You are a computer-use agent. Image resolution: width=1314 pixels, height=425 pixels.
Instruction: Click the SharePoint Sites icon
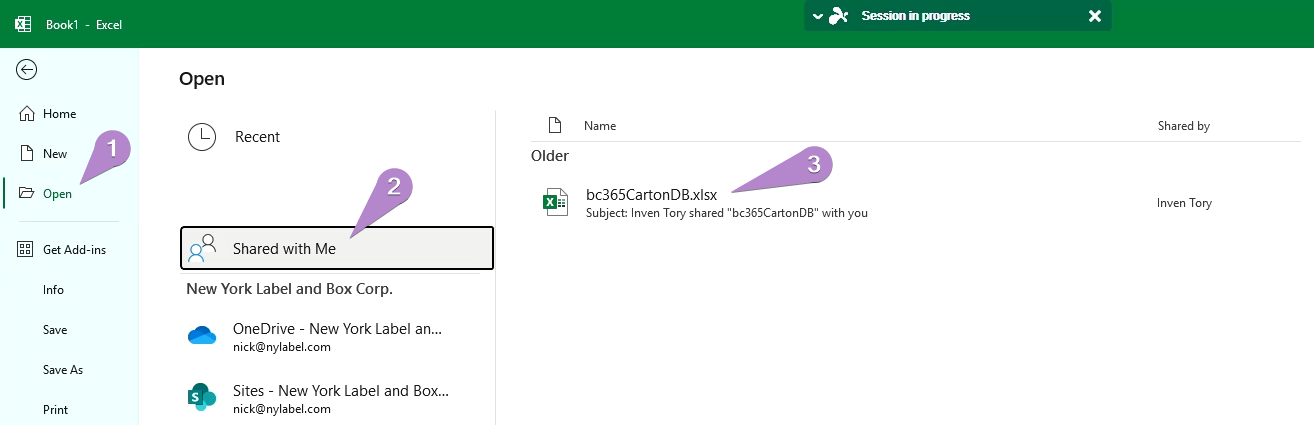(202, 397)
